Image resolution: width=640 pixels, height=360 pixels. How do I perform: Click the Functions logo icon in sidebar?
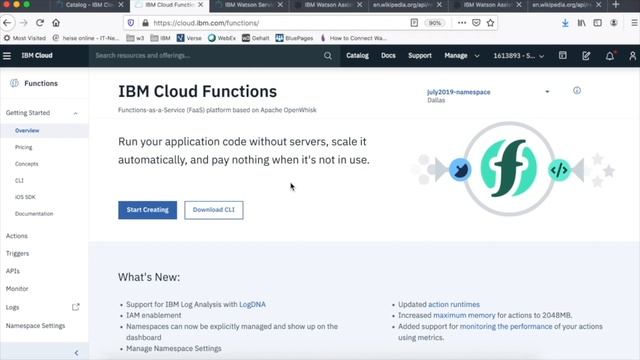[14, 83]
